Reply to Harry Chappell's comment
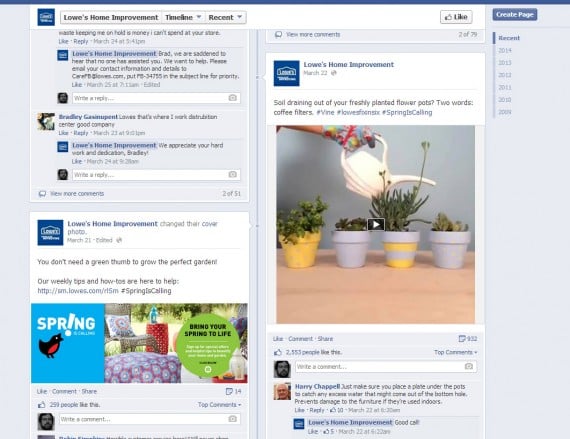Viewport: 570px width, 439px height. tap(317, 410)
